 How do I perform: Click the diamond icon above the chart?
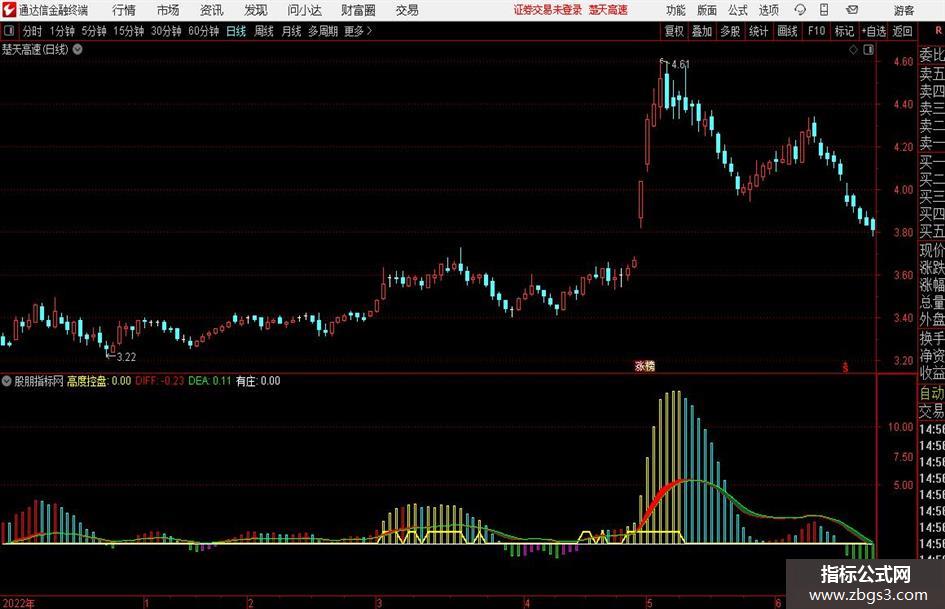(853, 50)
